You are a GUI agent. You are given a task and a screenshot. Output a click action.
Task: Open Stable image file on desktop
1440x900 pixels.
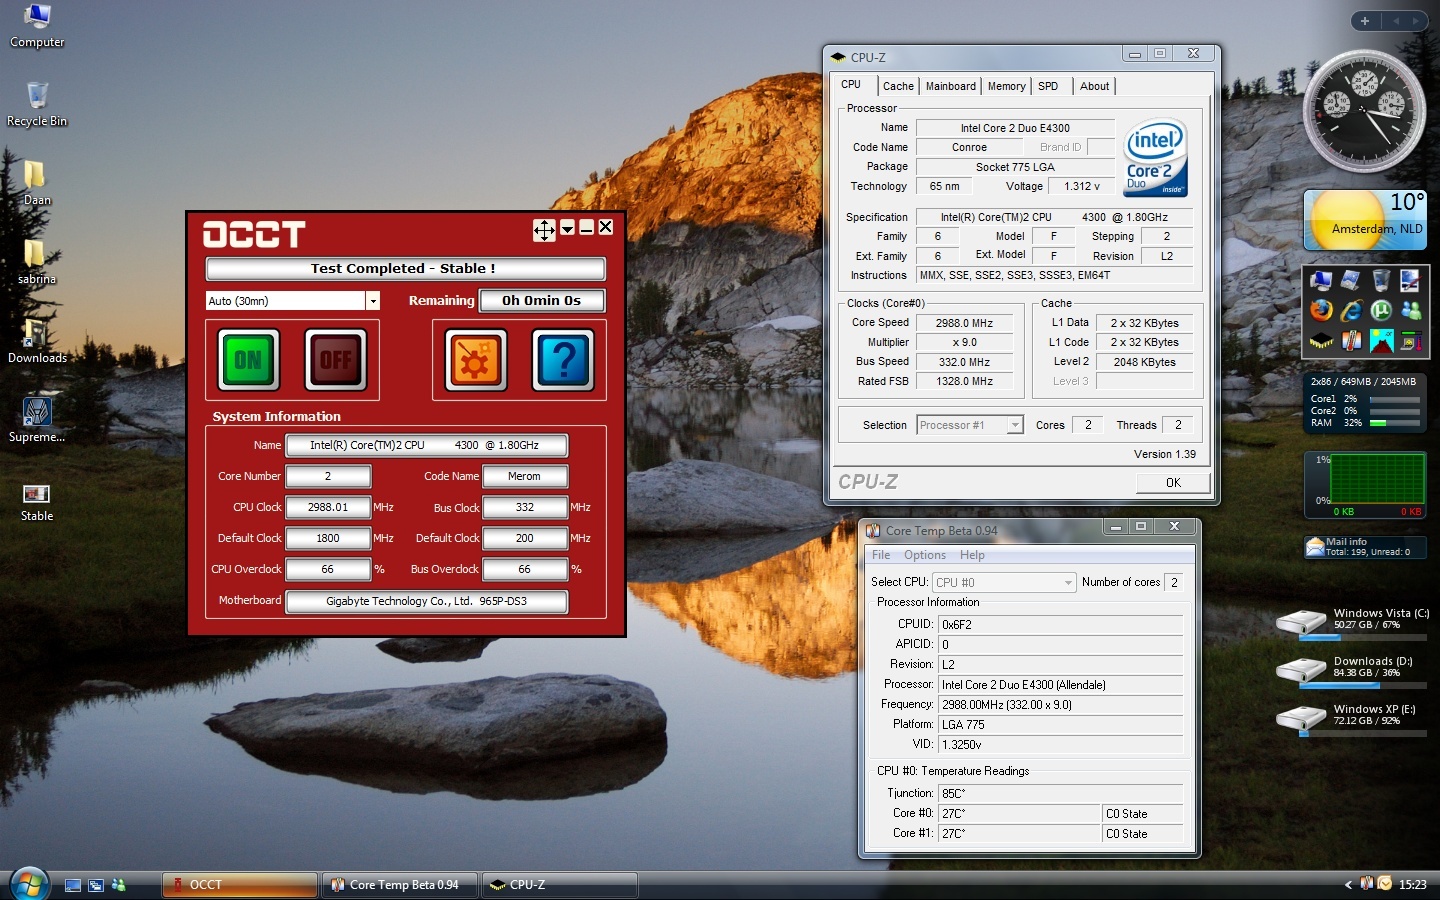coord(36,500)
